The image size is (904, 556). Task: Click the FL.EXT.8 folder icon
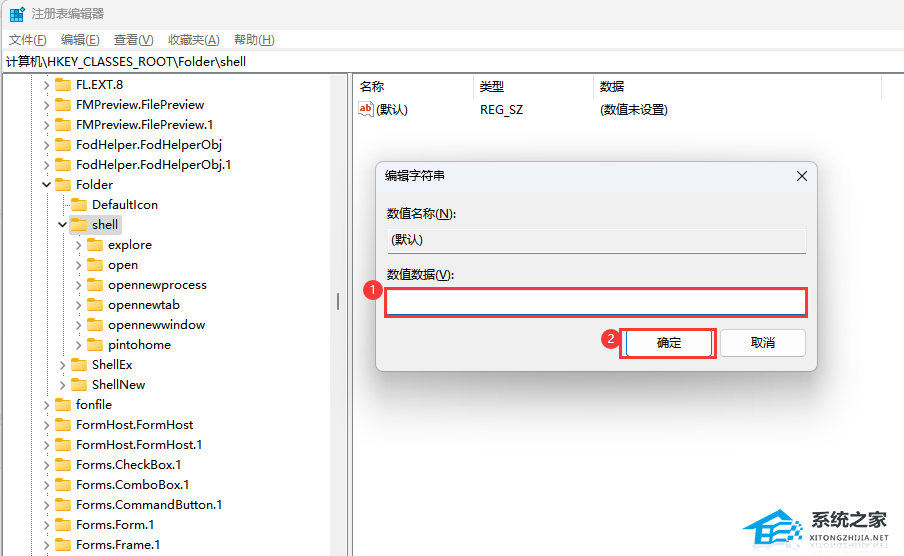[63, 85]
